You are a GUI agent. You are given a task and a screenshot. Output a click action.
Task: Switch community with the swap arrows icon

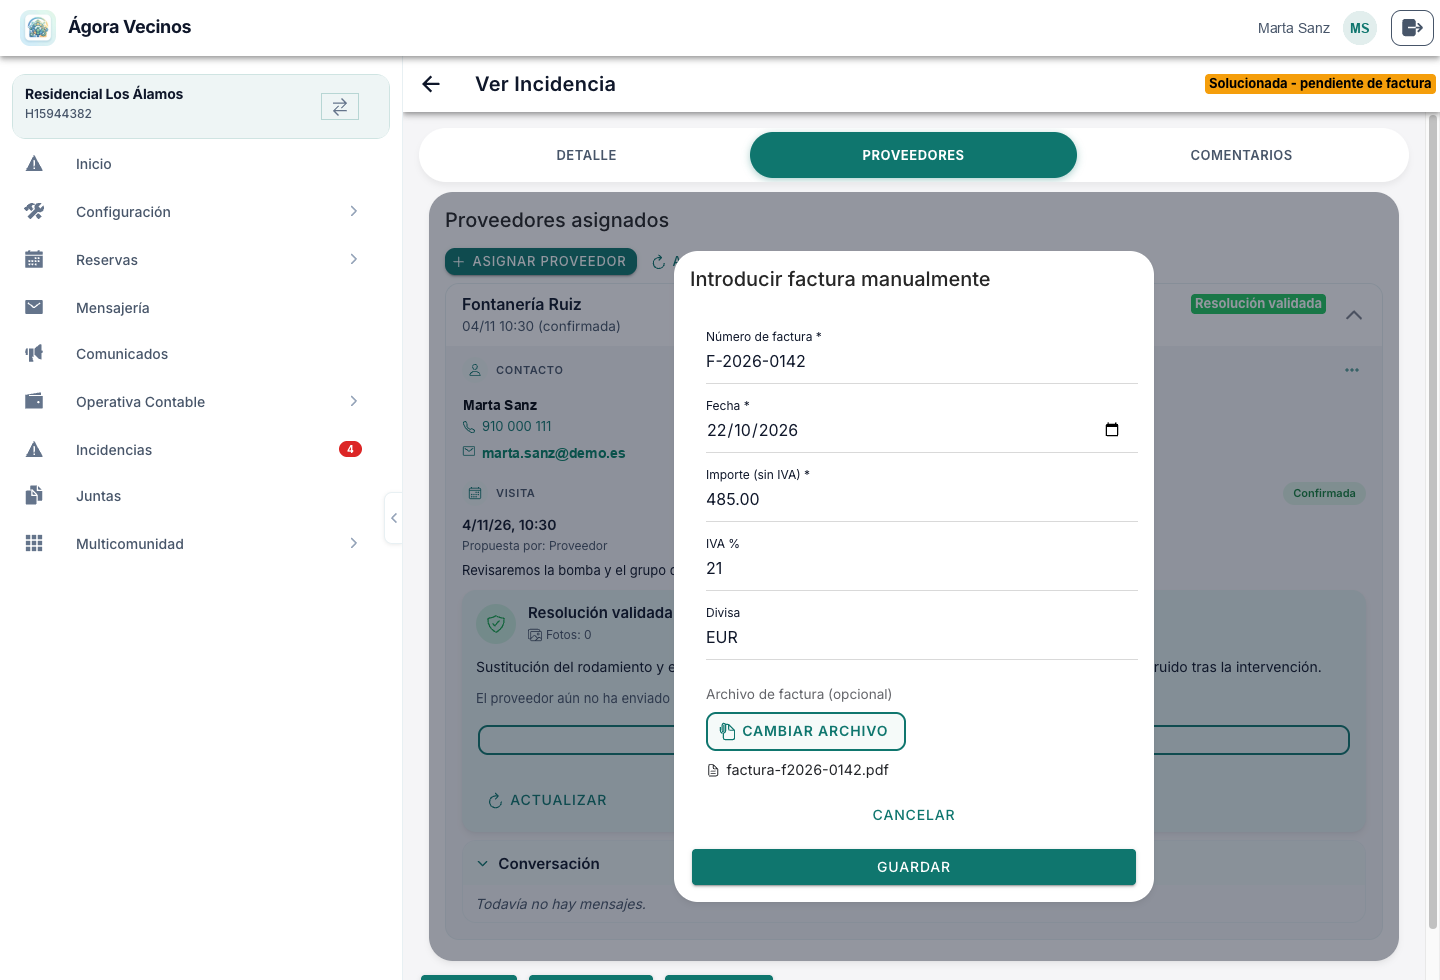pos(340,106)
